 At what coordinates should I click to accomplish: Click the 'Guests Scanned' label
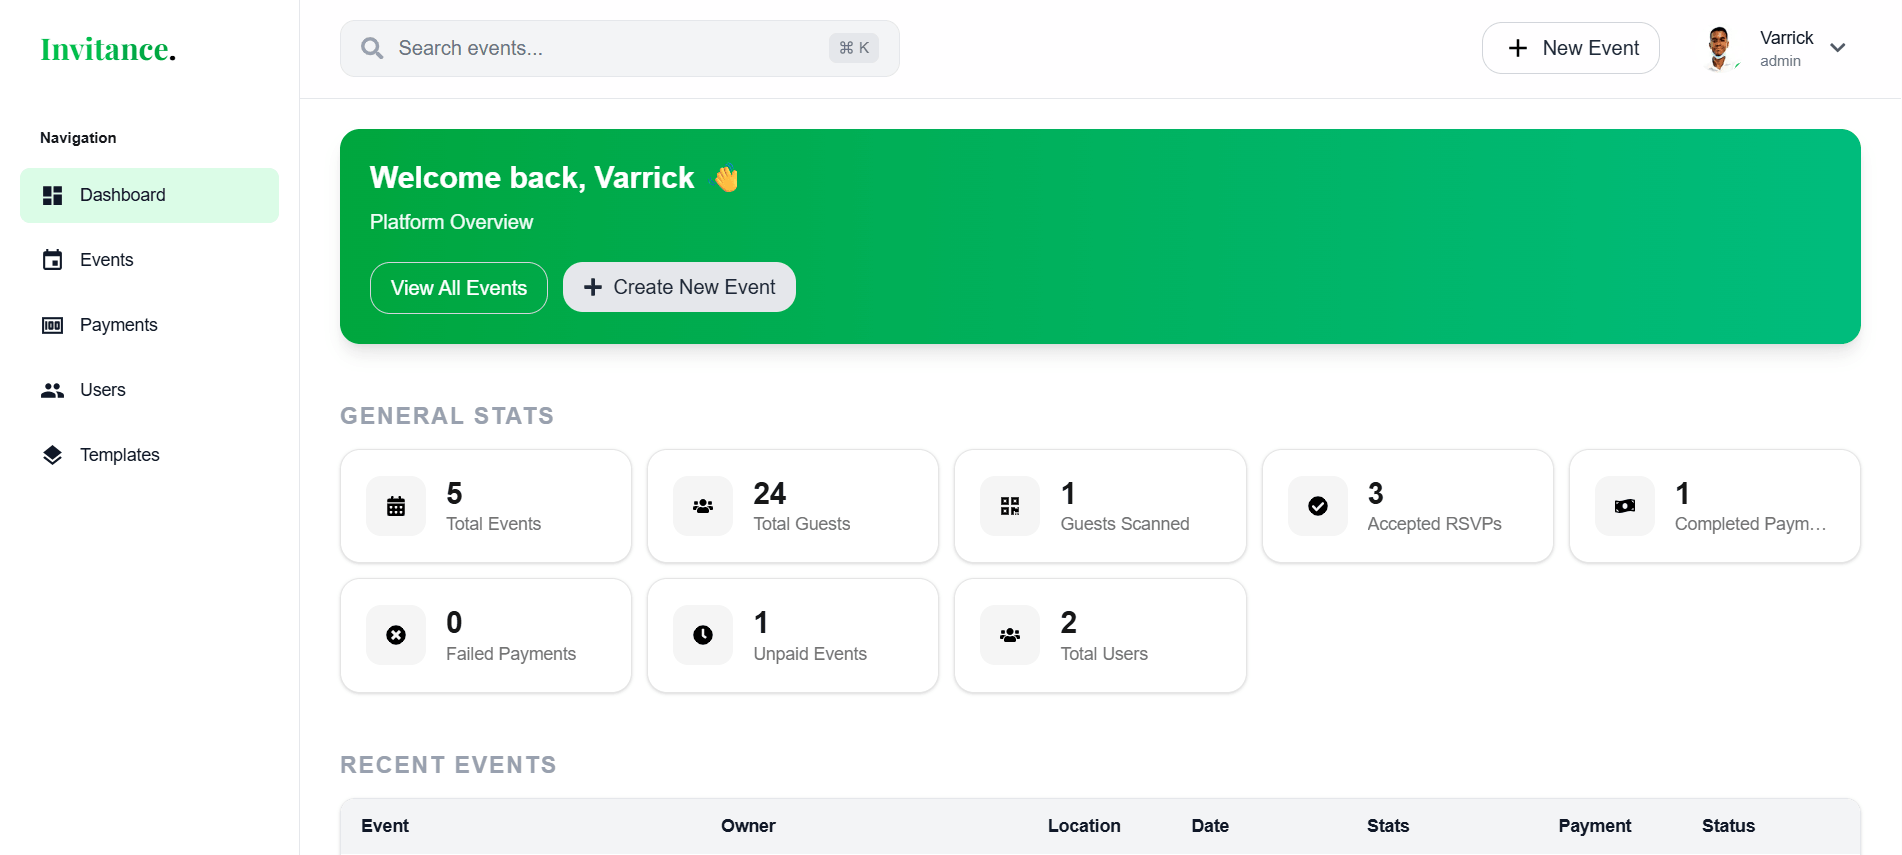tap(1125, 524)
